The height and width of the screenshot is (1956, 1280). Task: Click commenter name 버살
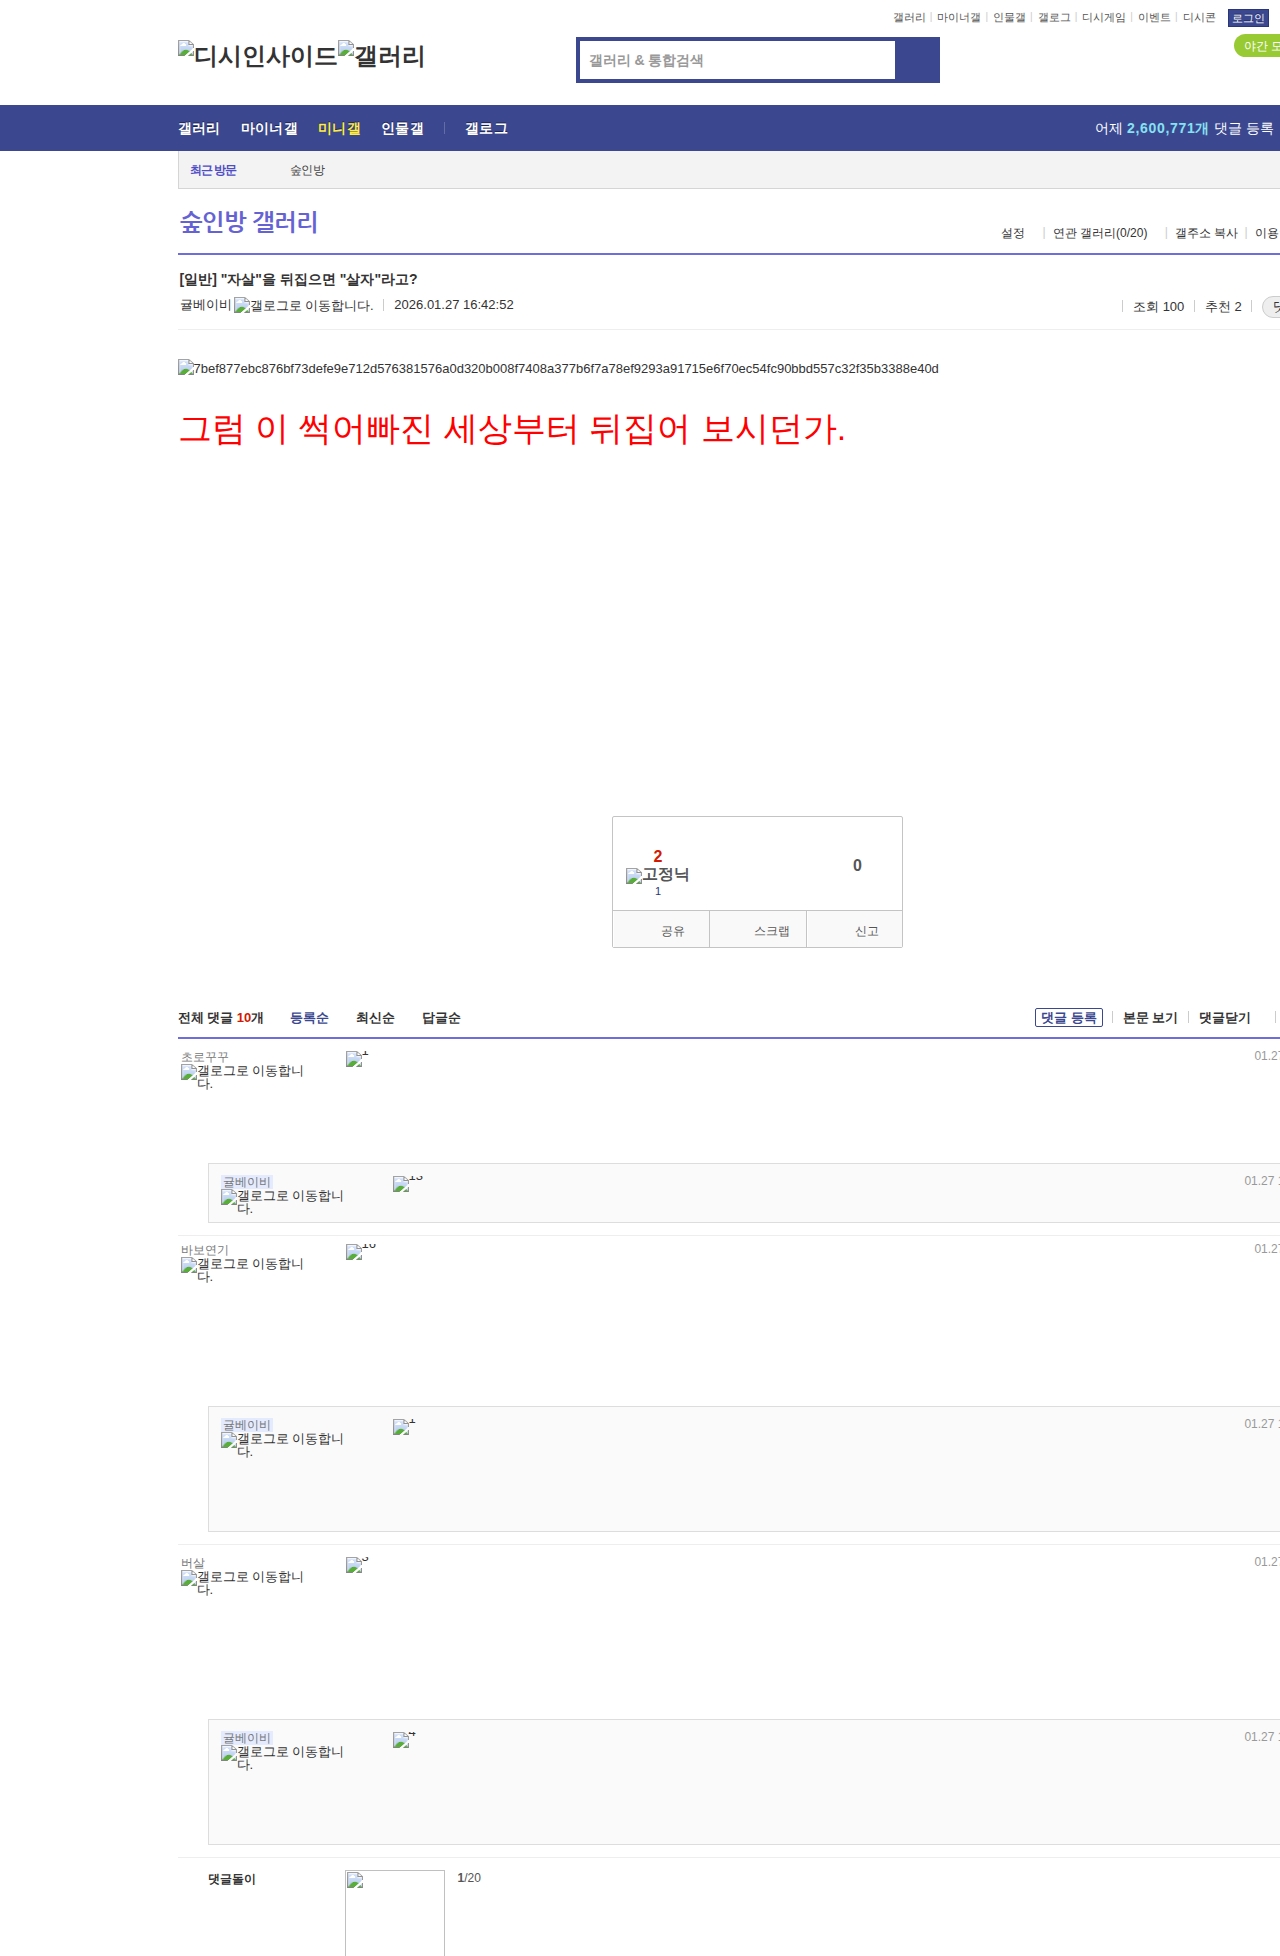click(x=193, y=1563)
